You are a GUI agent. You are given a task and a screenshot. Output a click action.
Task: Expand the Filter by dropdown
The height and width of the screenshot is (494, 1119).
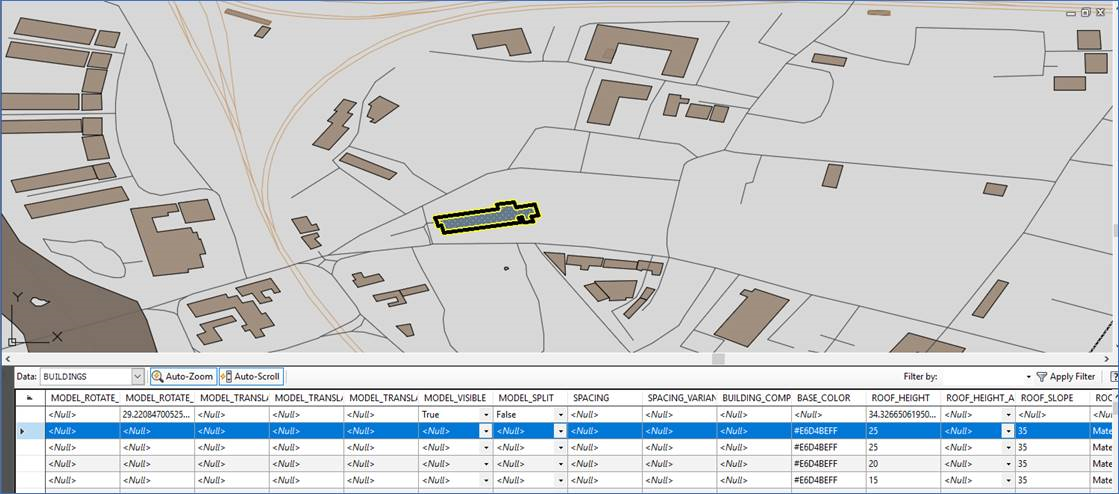pyautogui.click(x=1028, y=377)
